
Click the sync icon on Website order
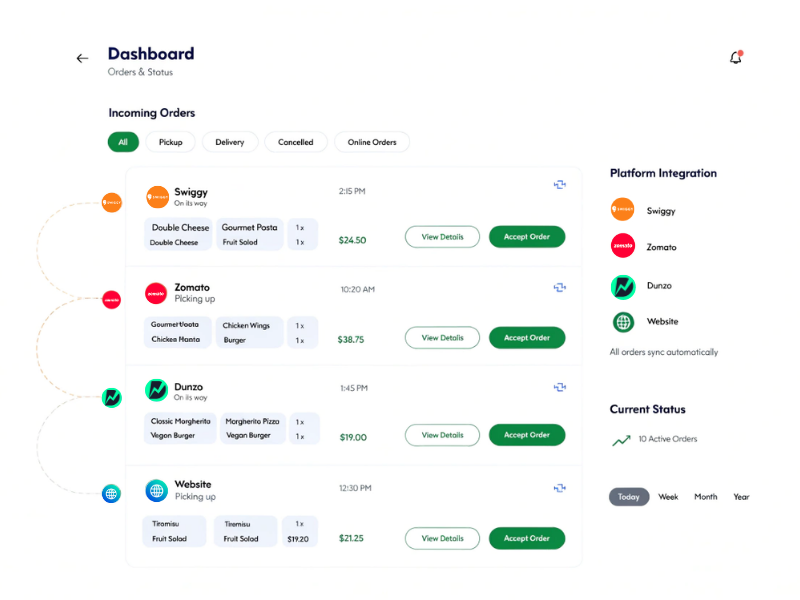pyautogui.click(x=560, y=488)
